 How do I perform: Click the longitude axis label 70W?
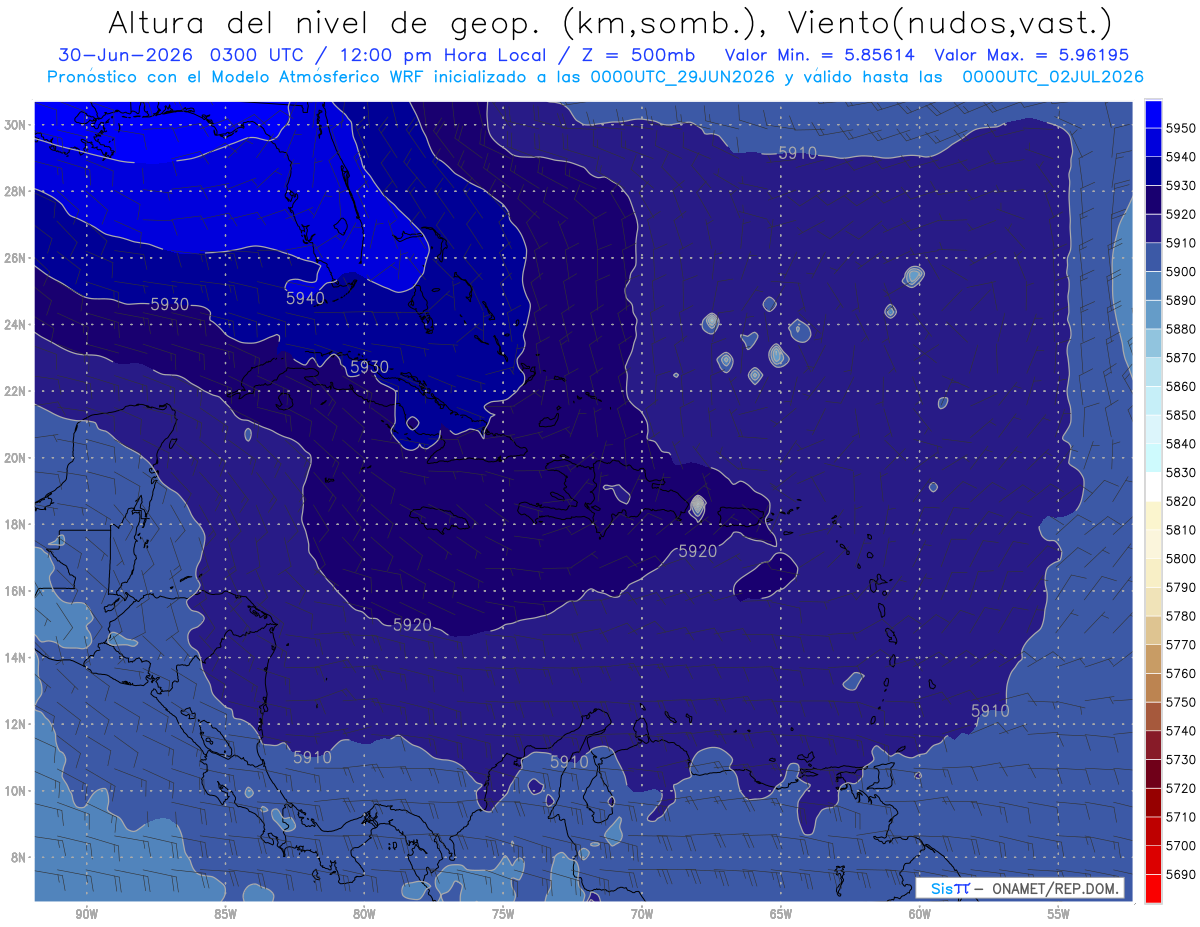tap(642, 914)
